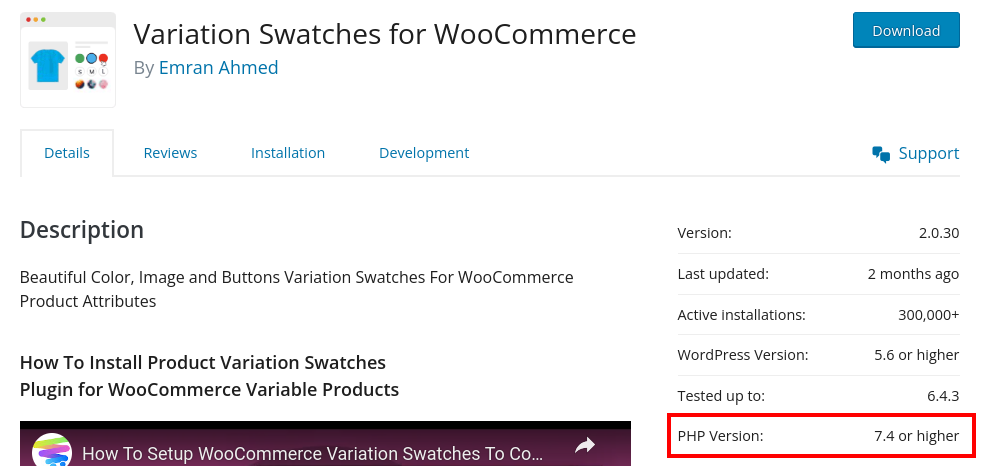Click the PHP Version row
This screenshot has width=987, height=466.
coord(818,436)
